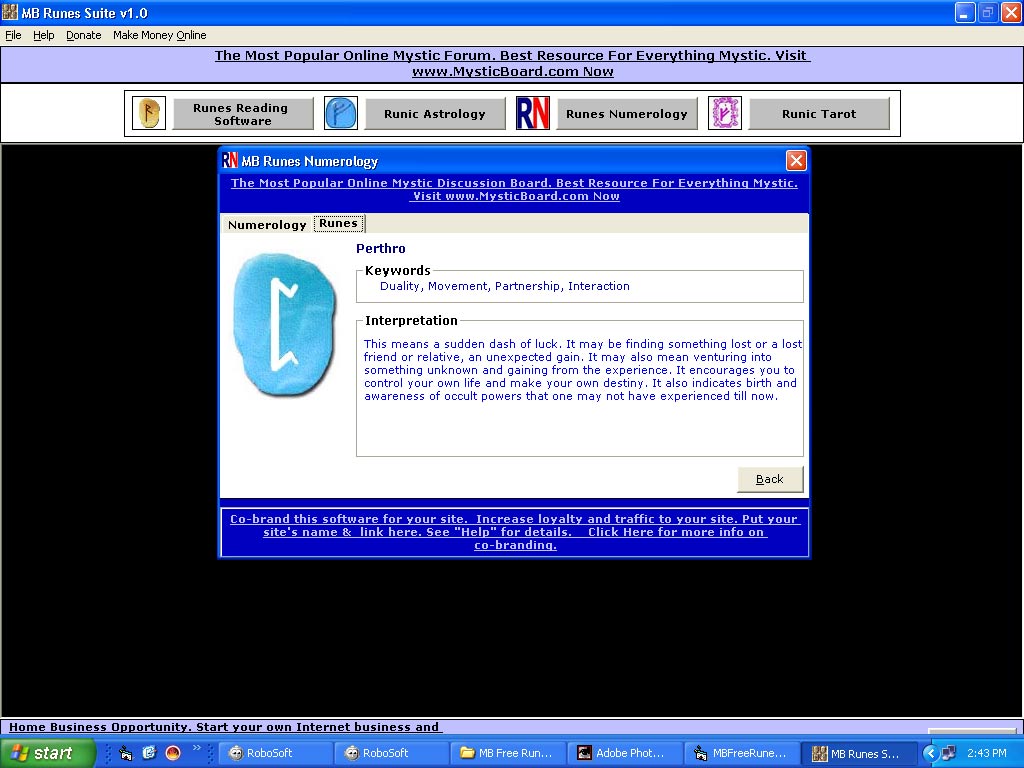The height and width of the screenshot is (768, 1024).
Task: Open the Runic Astrology module
Action: (x=435, y=114)
